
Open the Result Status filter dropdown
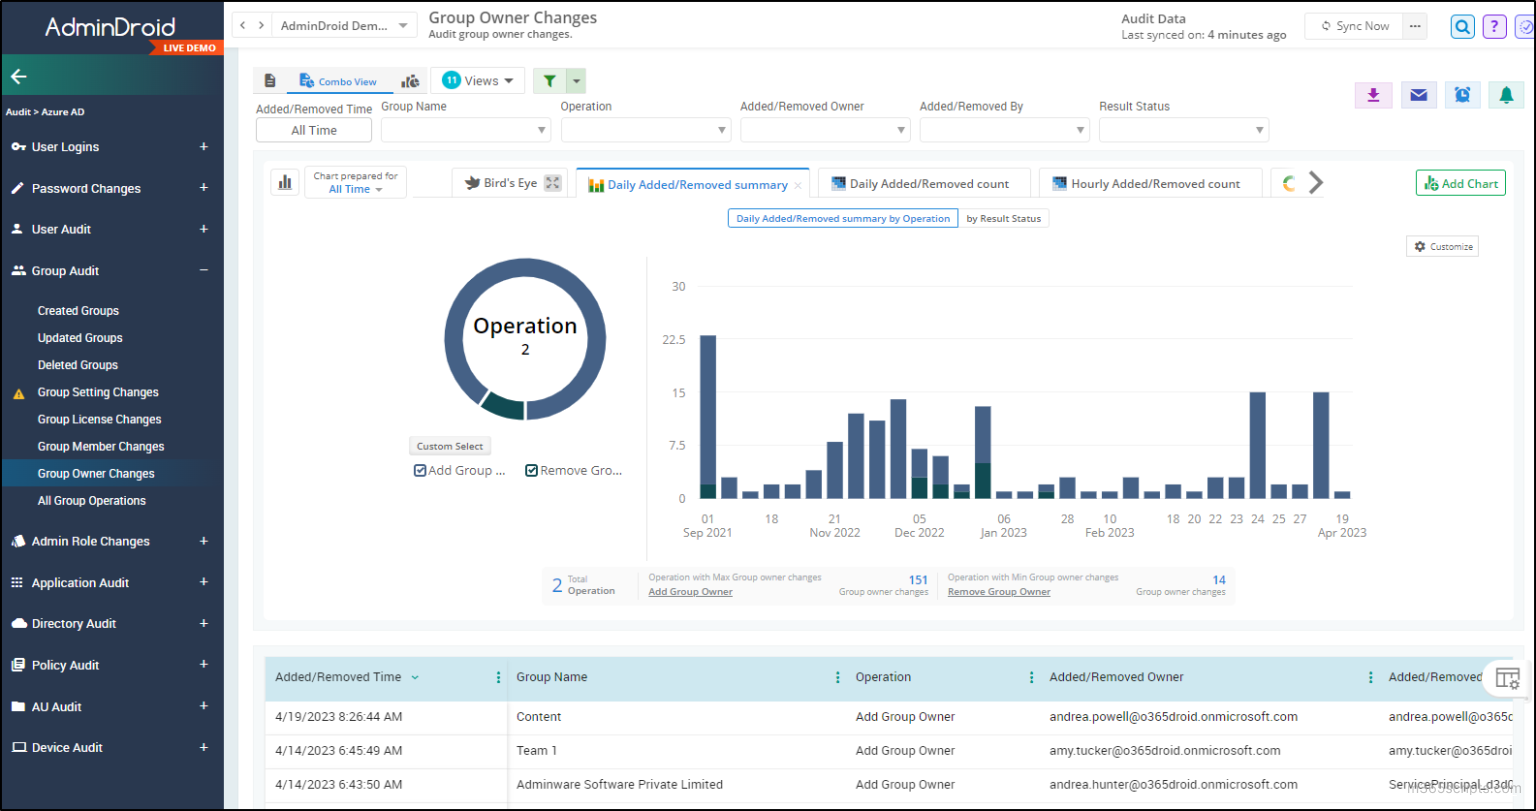tap(1183, 129)
